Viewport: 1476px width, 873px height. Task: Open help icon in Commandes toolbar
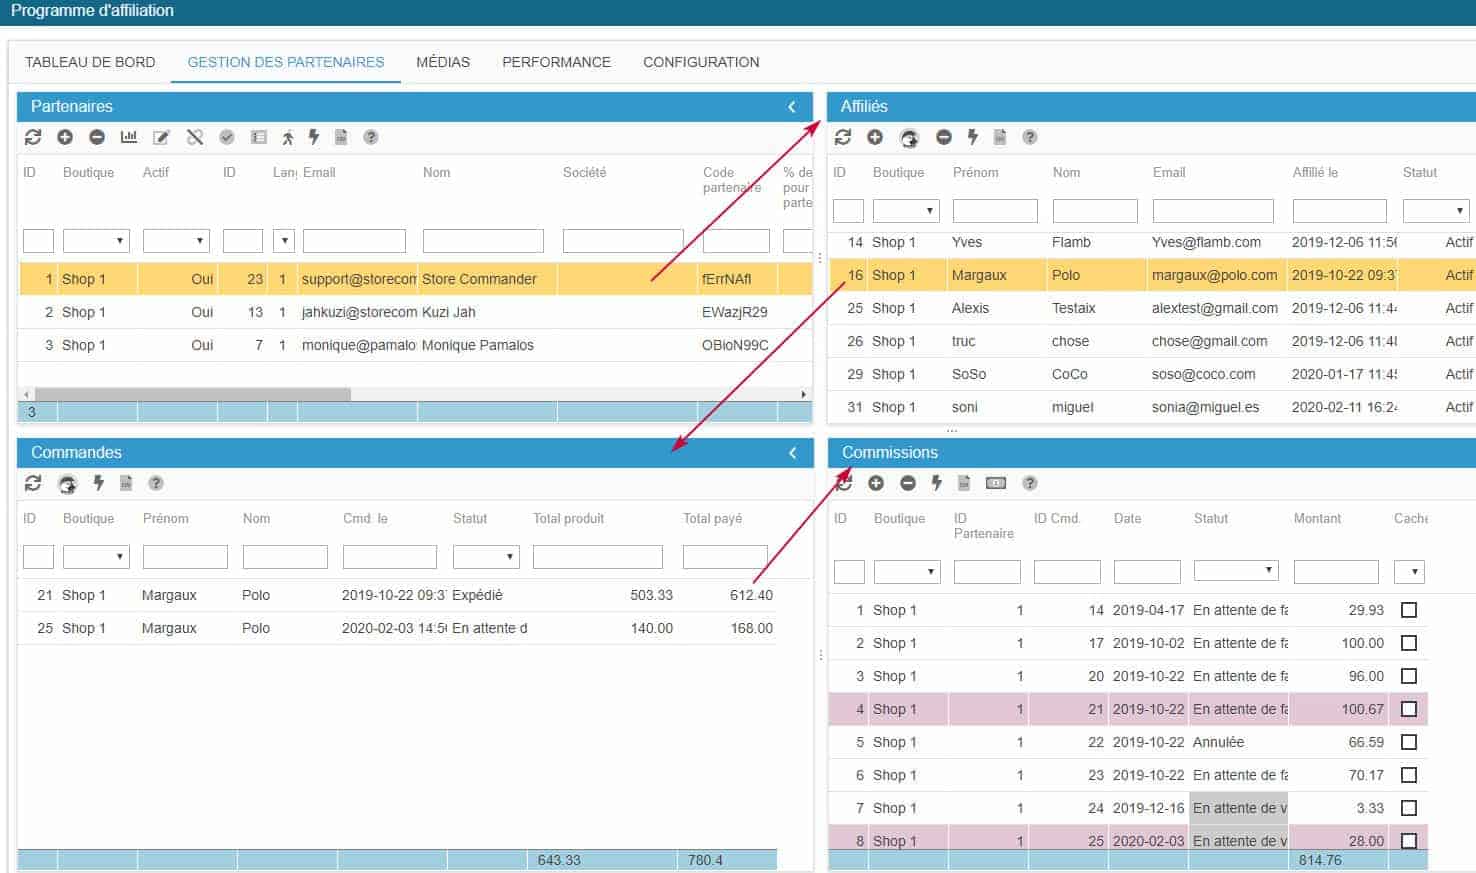(156, 483)
